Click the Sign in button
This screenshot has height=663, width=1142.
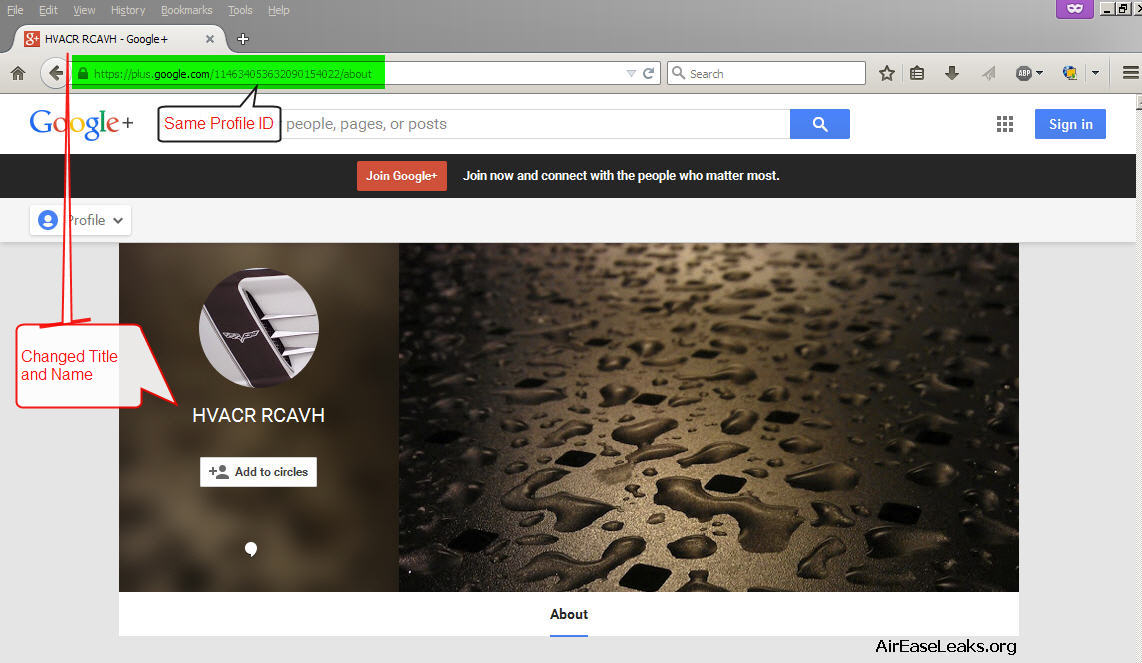tap(1069, 123)
